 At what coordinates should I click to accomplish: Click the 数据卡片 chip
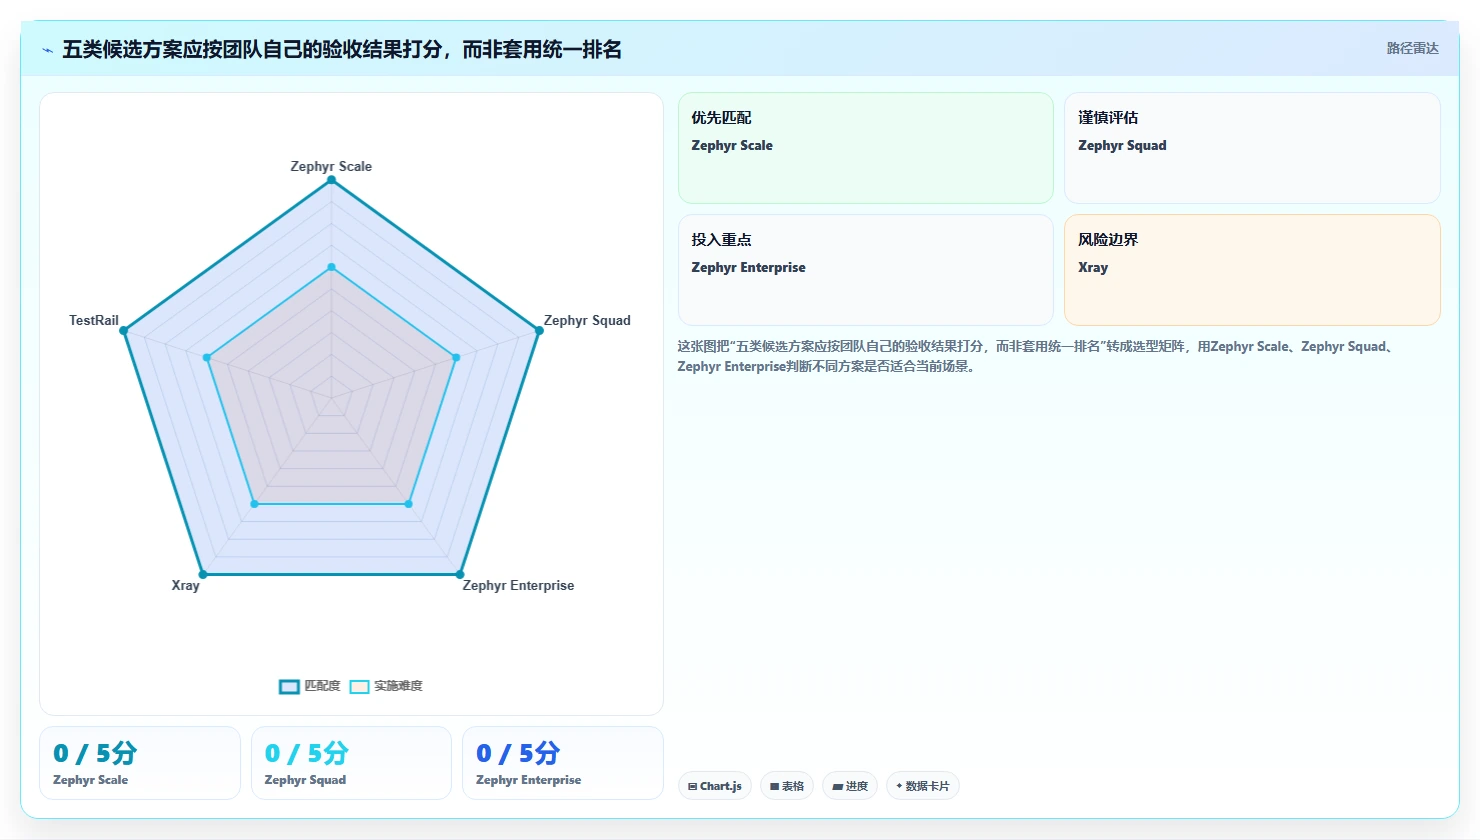[x=923, y=786]
